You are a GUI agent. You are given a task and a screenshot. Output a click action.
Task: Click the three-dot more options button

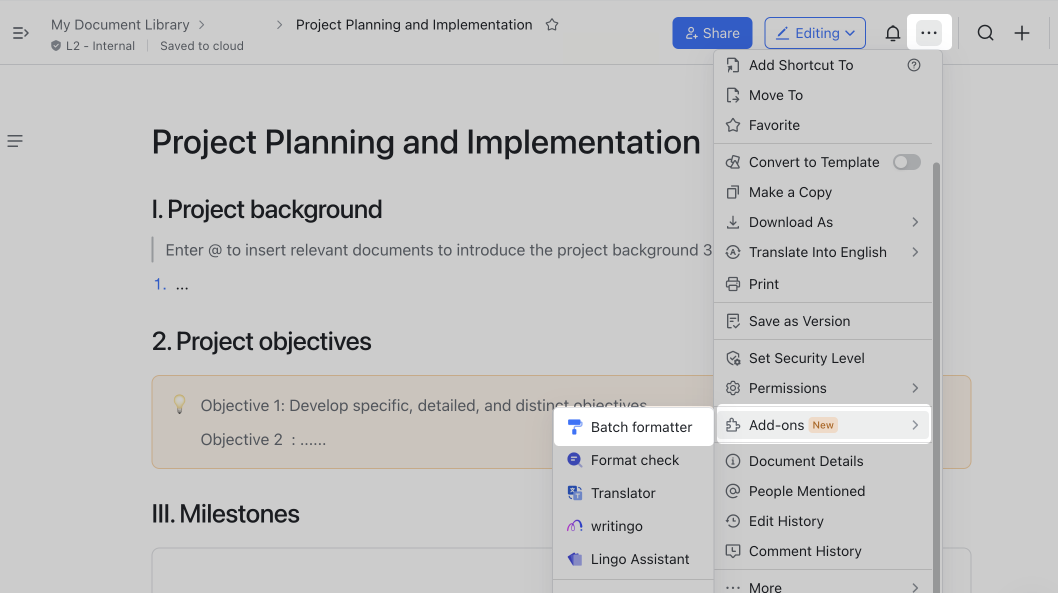tap(929, 33)
